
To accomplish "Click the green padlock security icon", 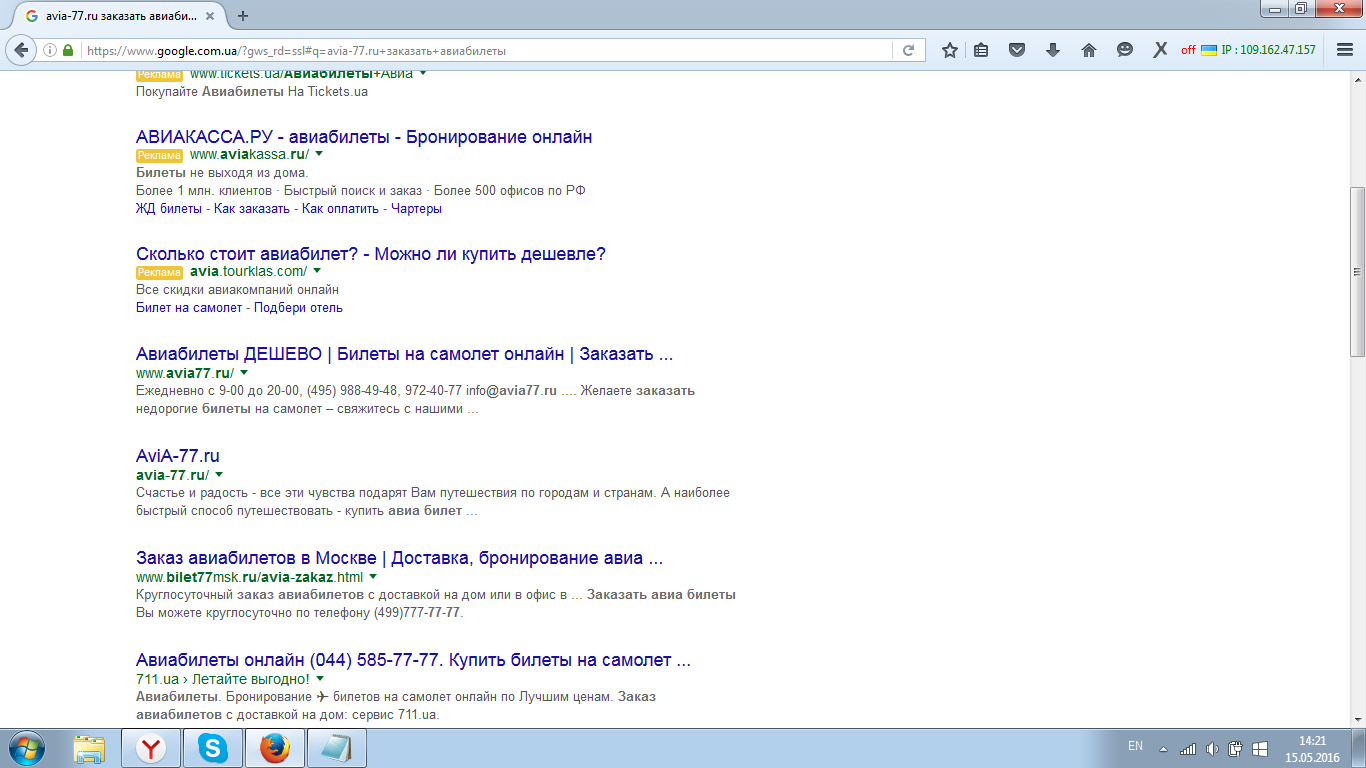I will pos(68,50).
